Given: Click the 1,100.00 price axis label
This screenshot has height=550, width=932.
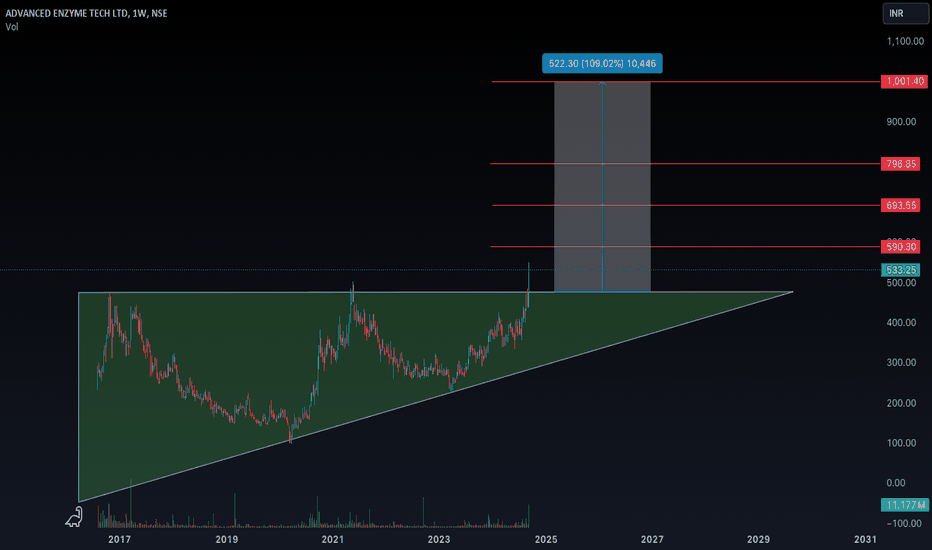Looking at the screenshot, I should 905,41.
